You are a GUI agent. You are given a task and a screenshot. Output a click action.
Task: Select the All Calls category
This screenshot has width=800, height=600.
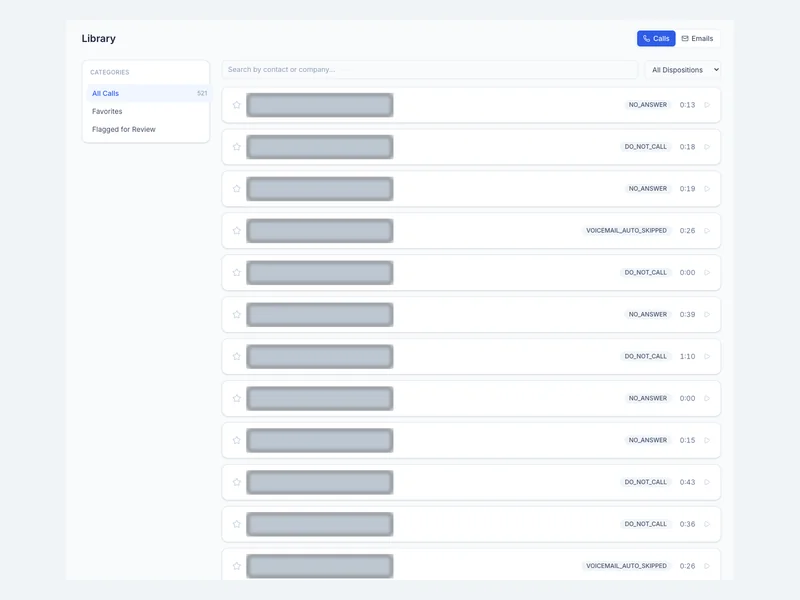click(148, 93)
